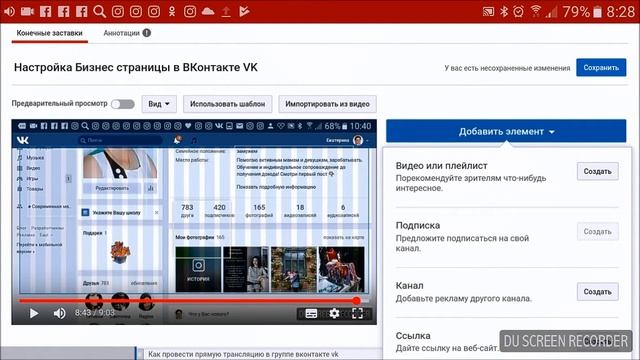The image size is (640, 360).
Task: Tap the alarm clock status icon
Action: [x=518, y=11]
